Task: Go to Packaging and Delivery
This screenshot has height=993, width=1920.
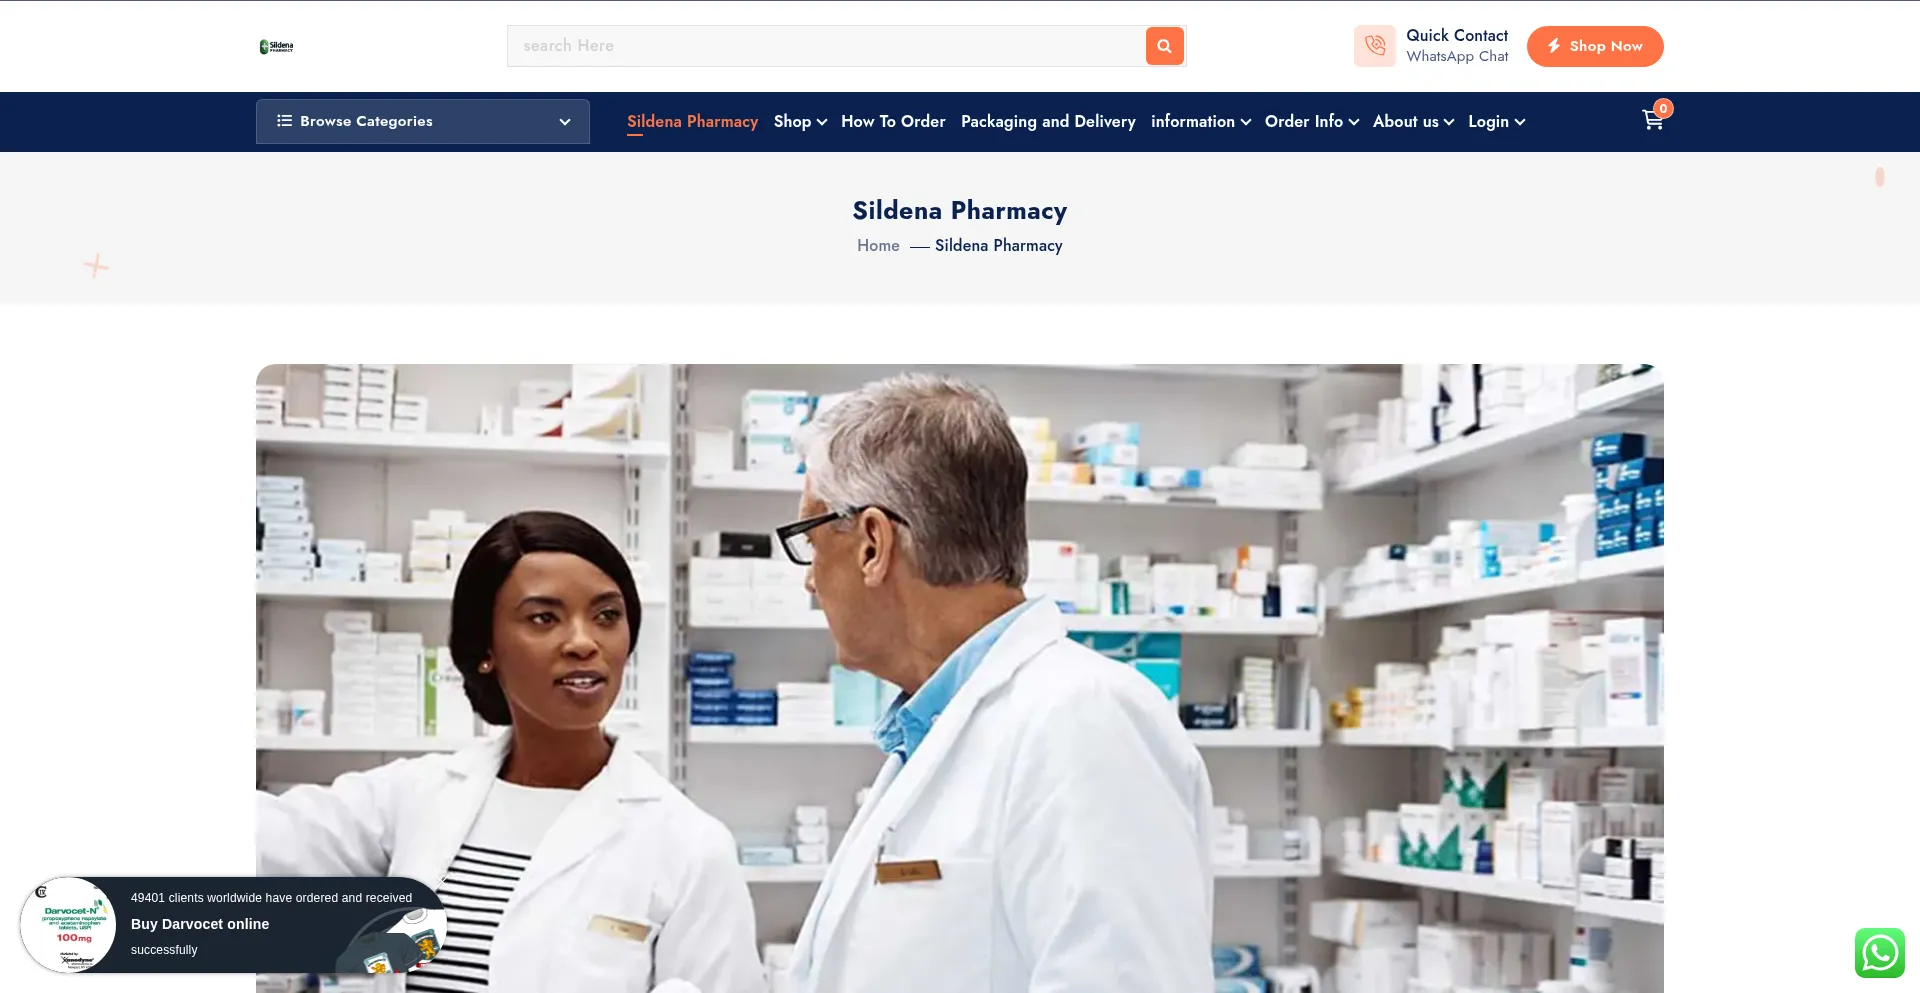Action: (x=1048, y=121)
